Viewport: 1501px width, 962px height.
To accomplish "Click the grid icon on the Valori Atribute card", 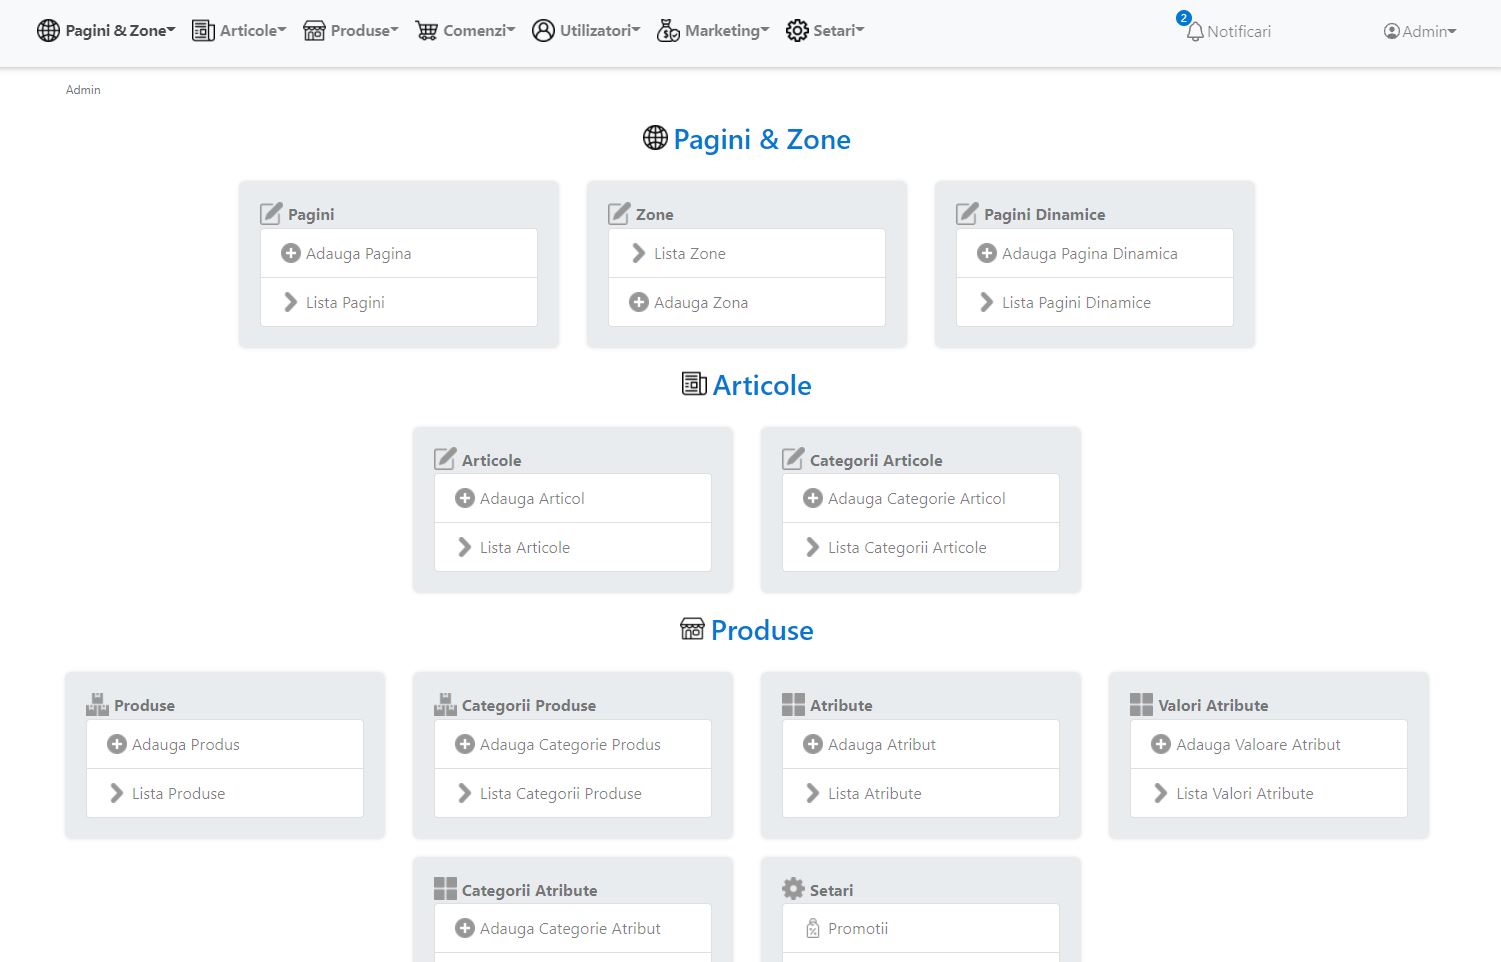I will point(1141,705).
